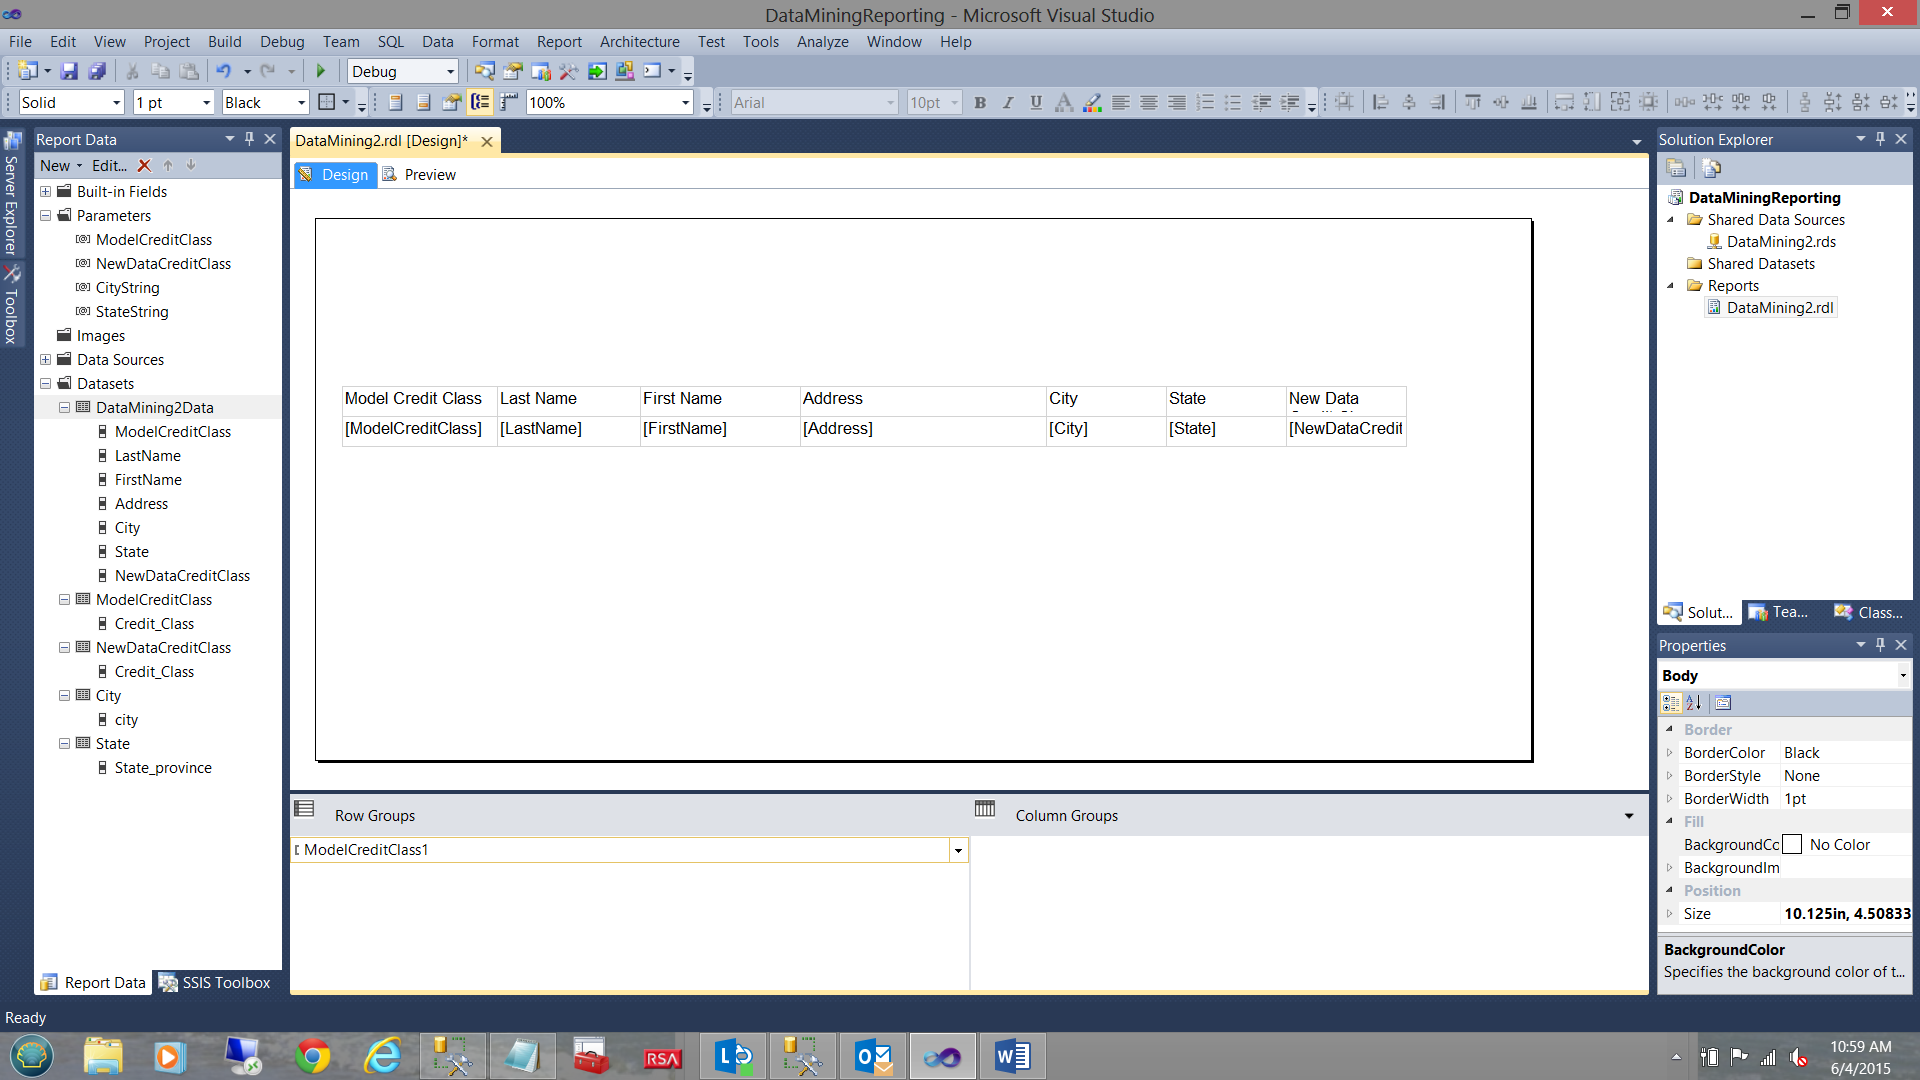Click the Undo toolbar icon
Screen dimensions: 1920x1080
point(223,71)
